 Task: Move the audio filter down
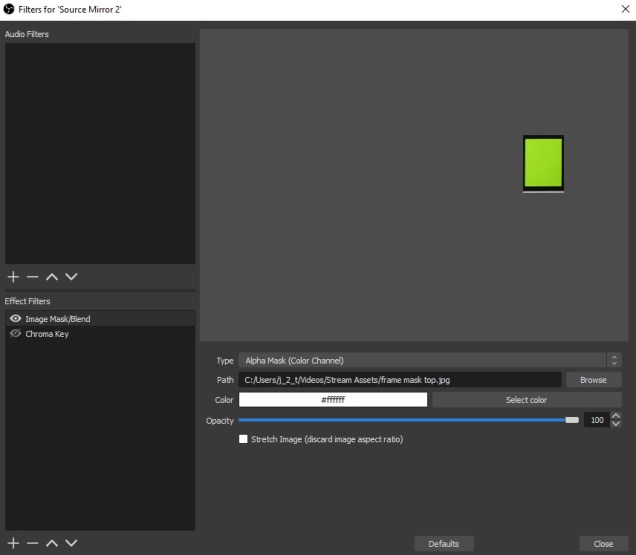click(71, 276)
